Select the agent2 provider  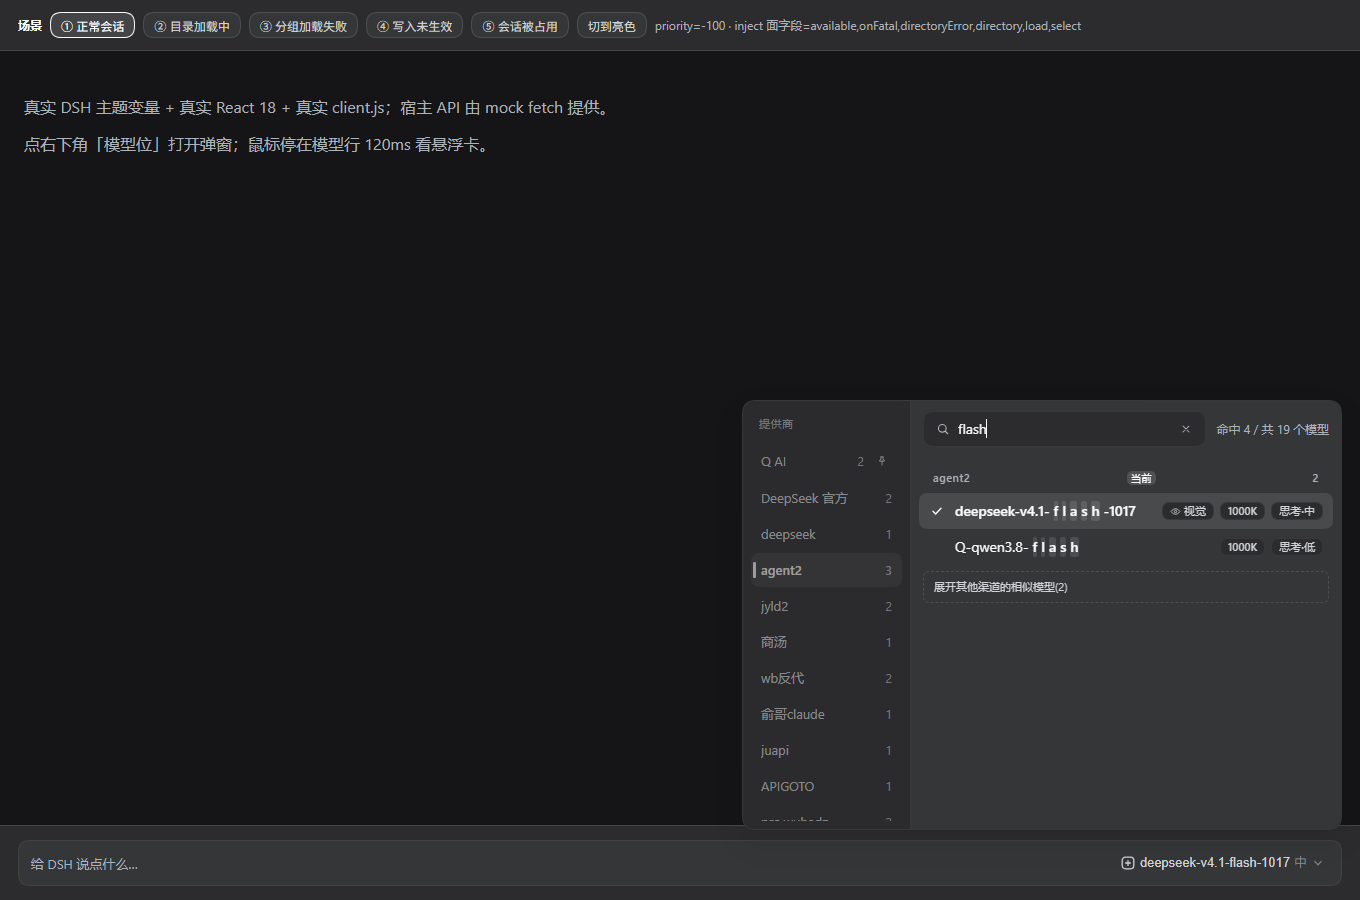tap(827, 570)
